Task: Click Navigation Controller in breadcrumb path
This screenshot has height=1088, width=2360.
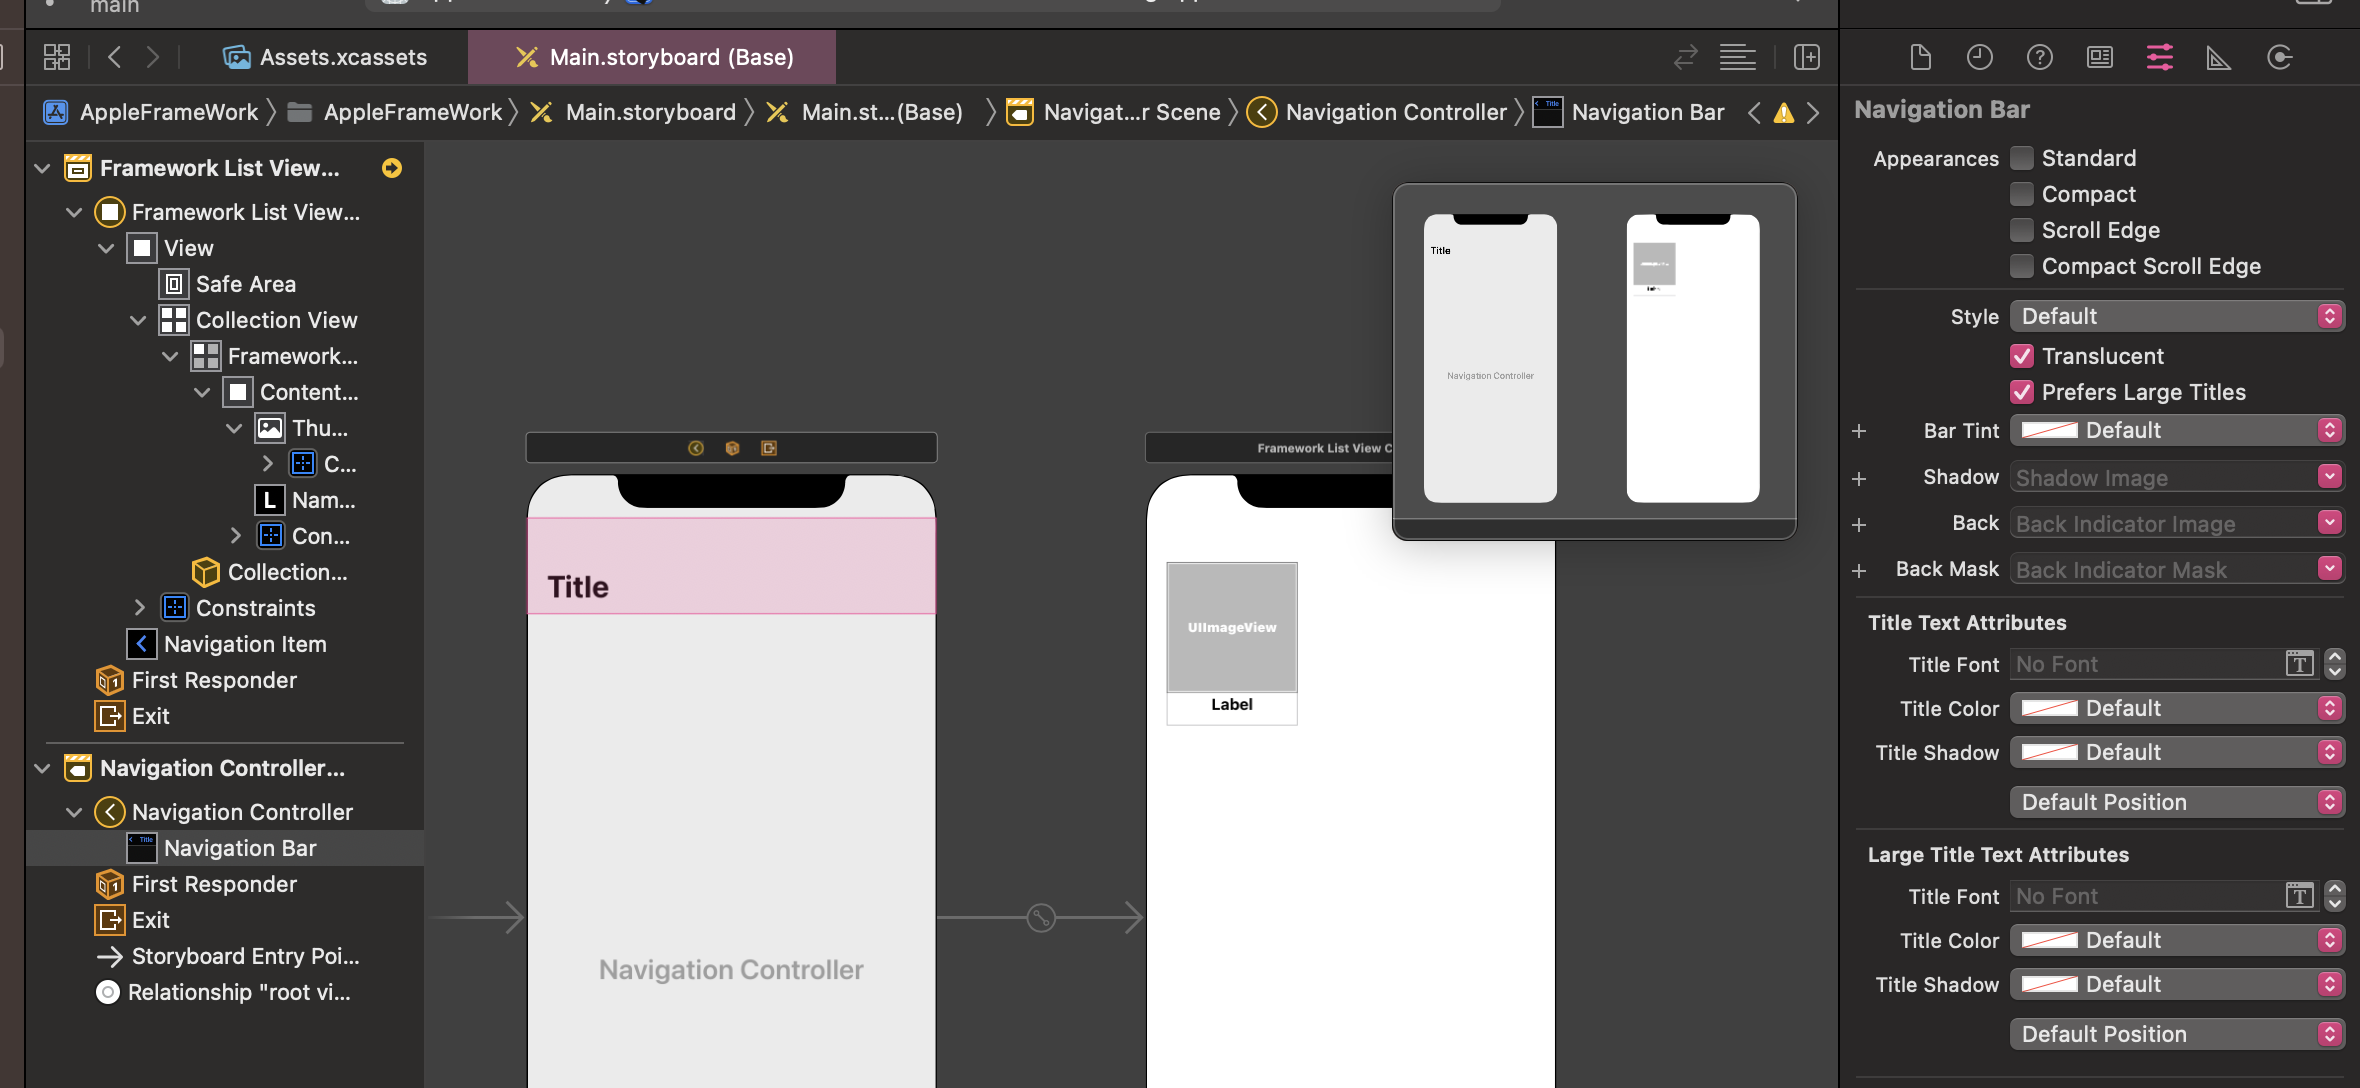Action: [1395, 112]
